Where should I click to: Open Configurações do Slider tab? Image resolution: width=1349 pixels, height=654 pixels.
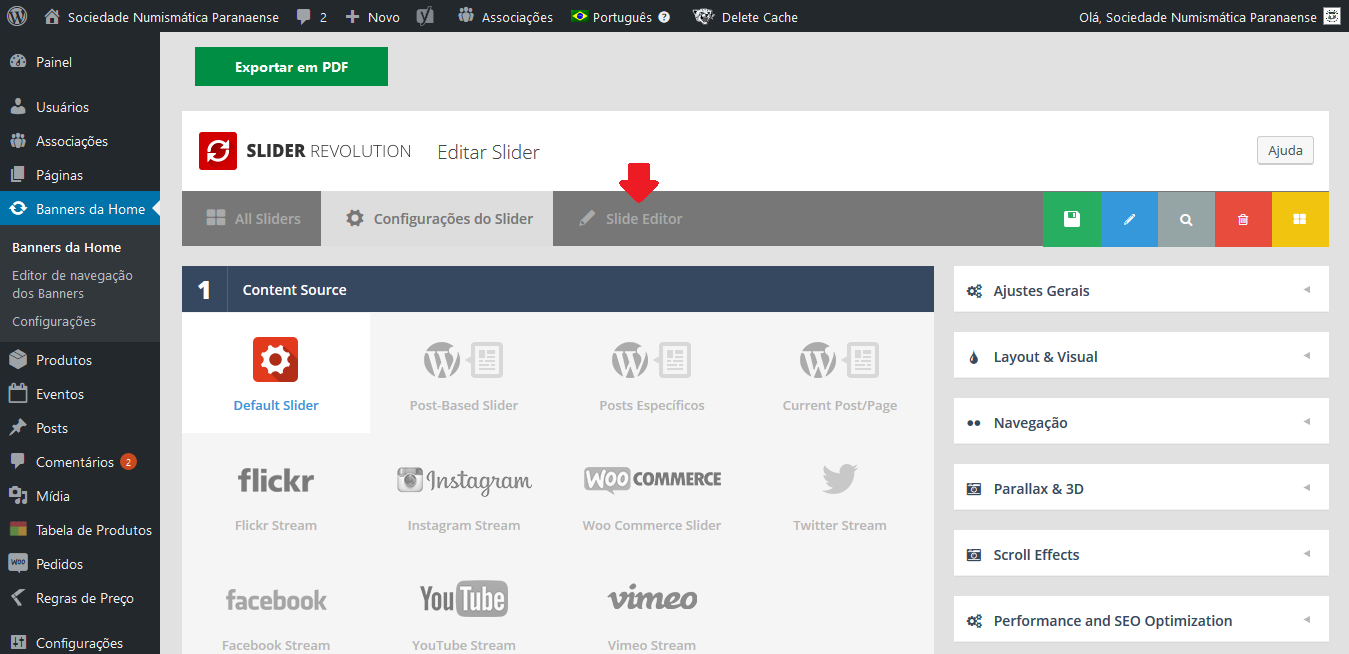click(437, 218)
